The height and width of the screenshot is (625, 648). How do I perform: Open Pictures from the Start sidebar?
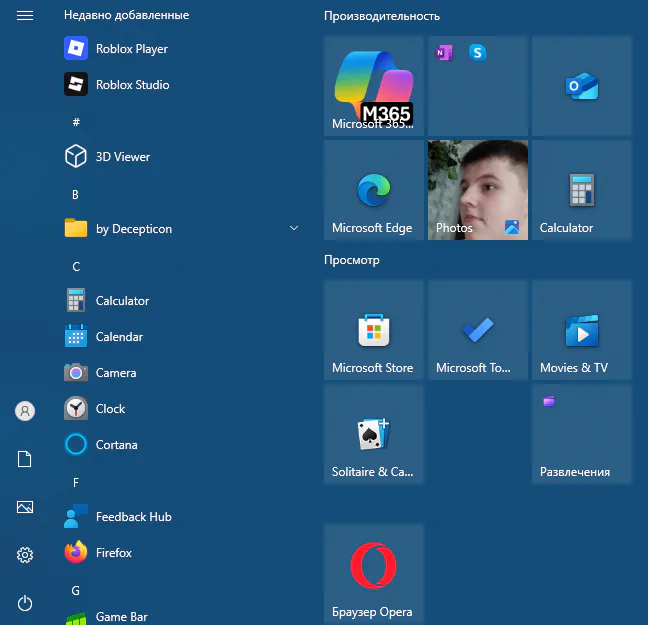click(25, 507)
